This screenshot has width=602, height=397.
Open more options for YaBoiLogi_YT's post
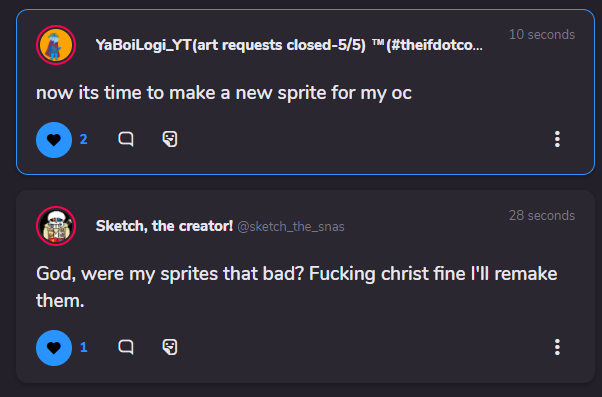557,139
